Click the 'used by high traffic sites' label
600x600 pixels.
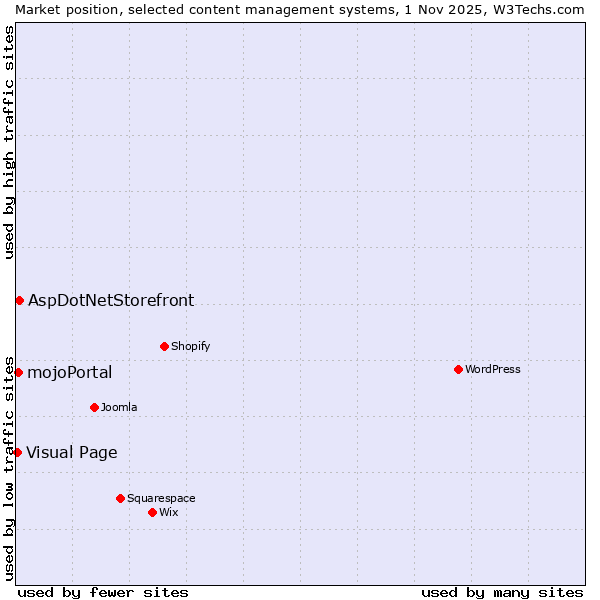pyautogui.click(x=9, y=141)
